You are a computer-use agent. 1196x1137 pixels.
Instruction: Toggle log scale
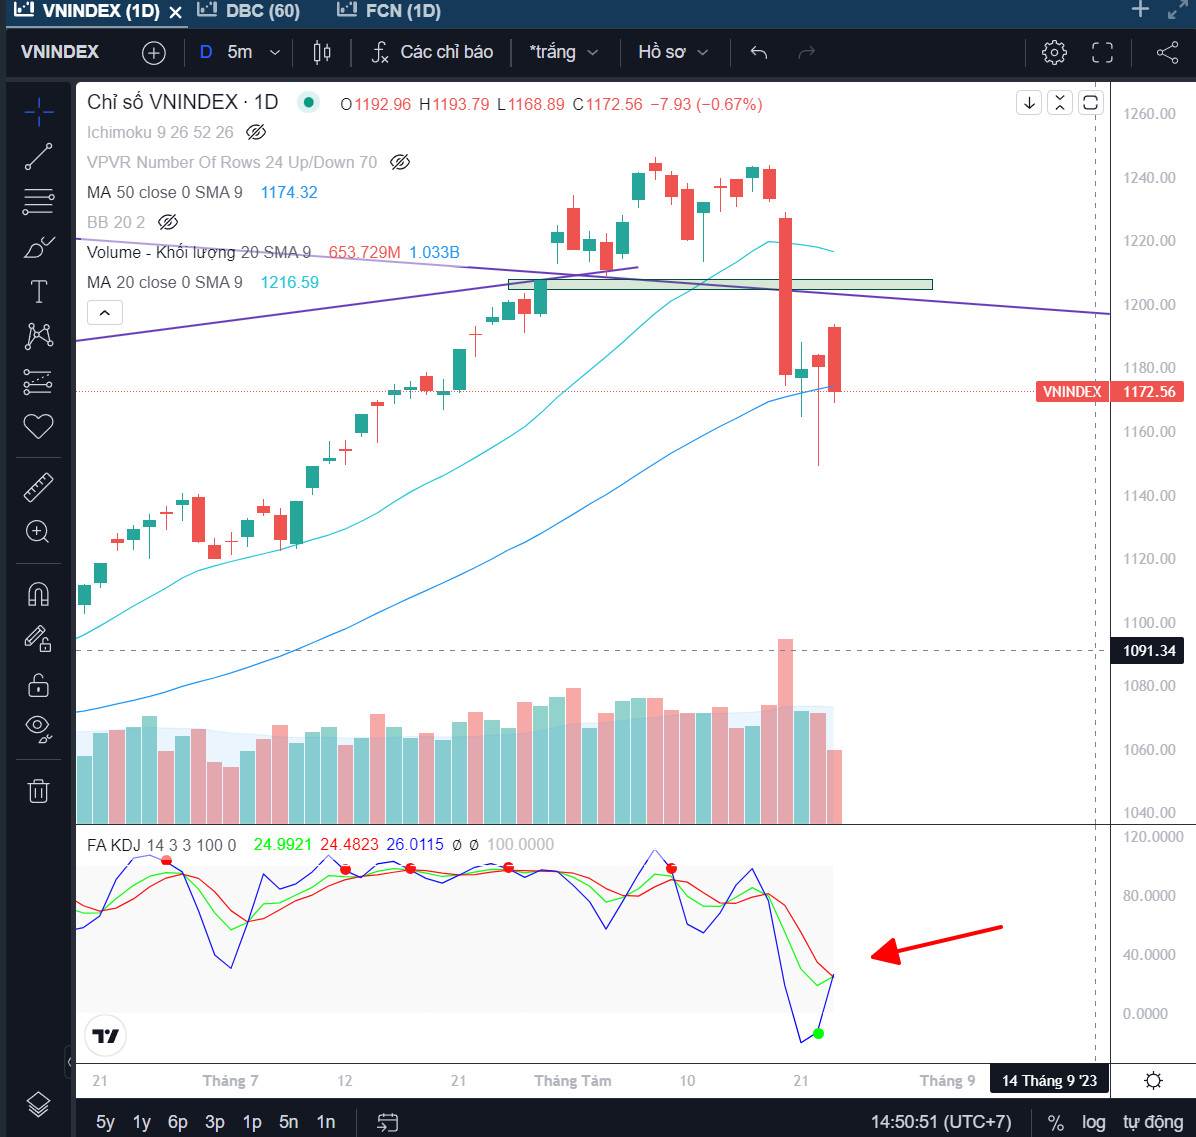[x=1093, y=1122]
